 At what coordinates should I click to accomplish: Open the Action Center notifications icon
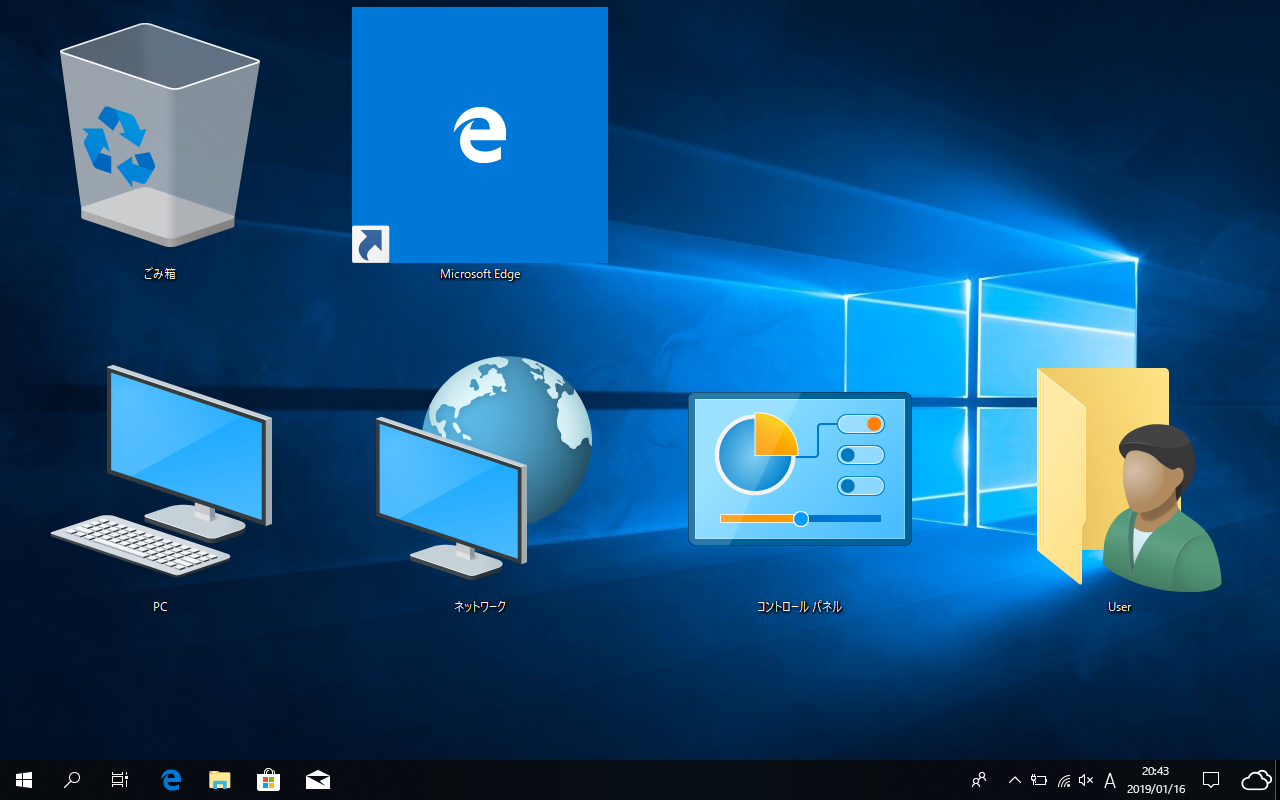[1211, 780]
